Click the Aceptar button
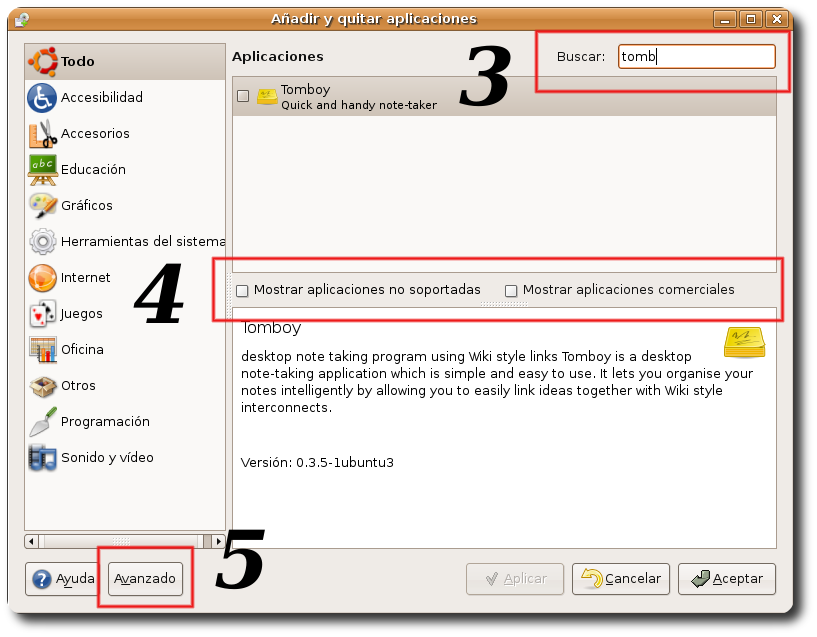This screenshot has height=637, width=817. click(x=727, y=578)
